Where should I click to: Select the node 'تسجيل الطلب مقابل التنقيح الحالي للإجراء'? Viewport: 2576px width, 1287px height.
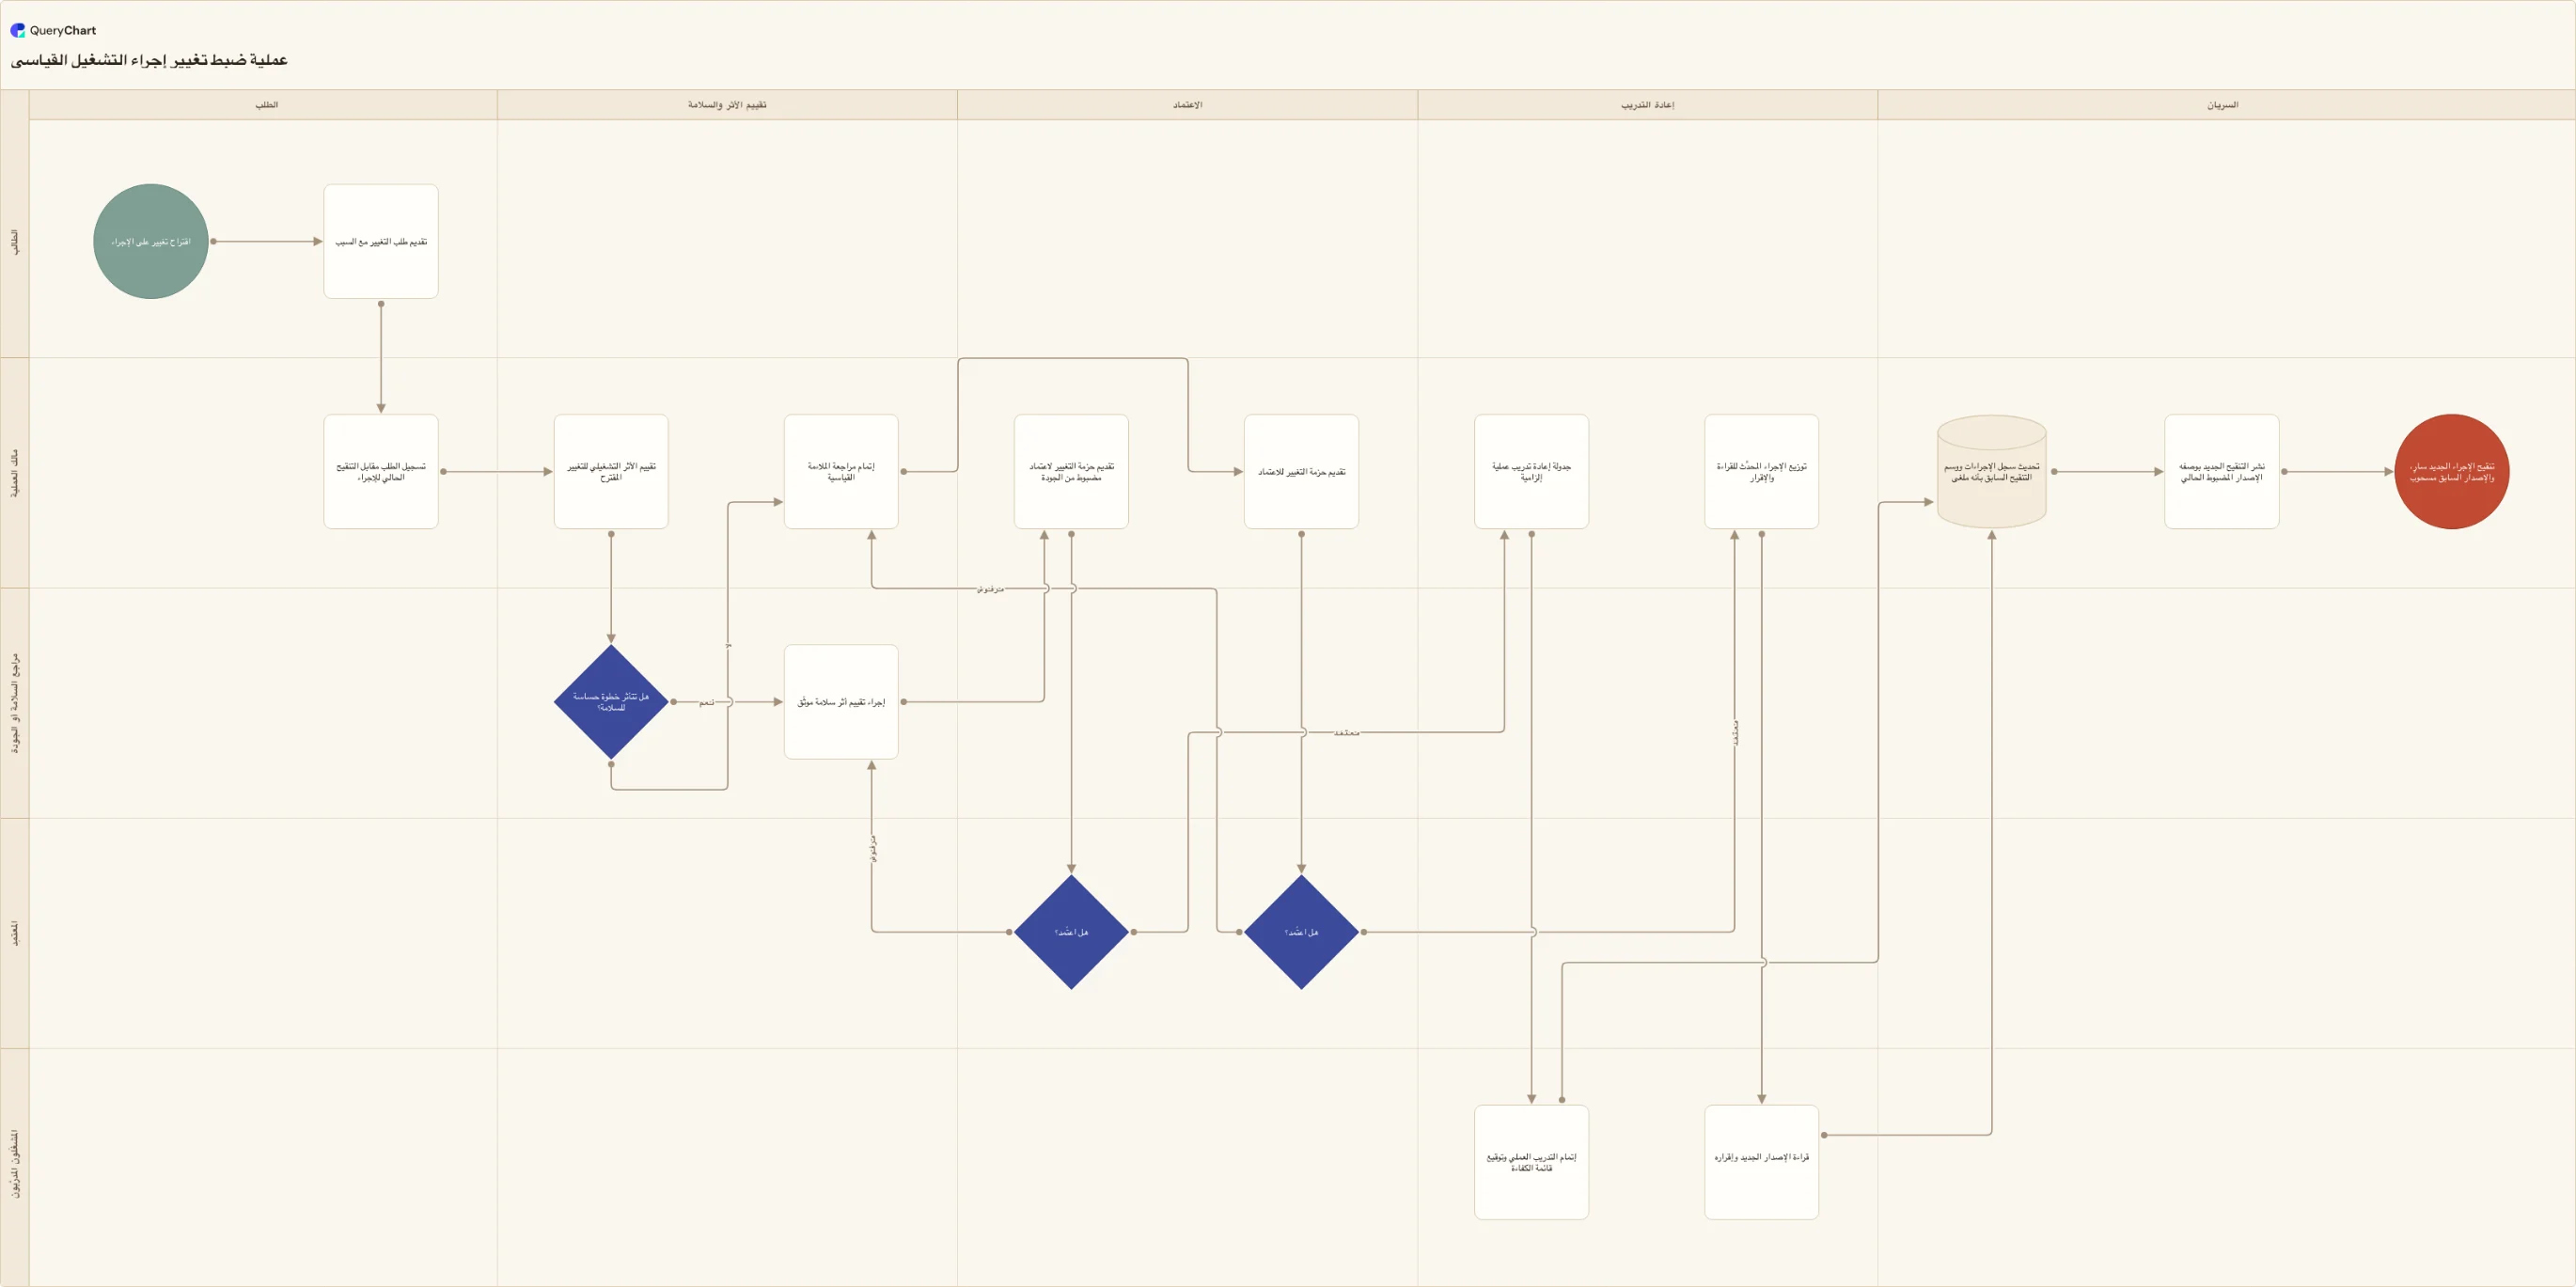tap(381, 471)
